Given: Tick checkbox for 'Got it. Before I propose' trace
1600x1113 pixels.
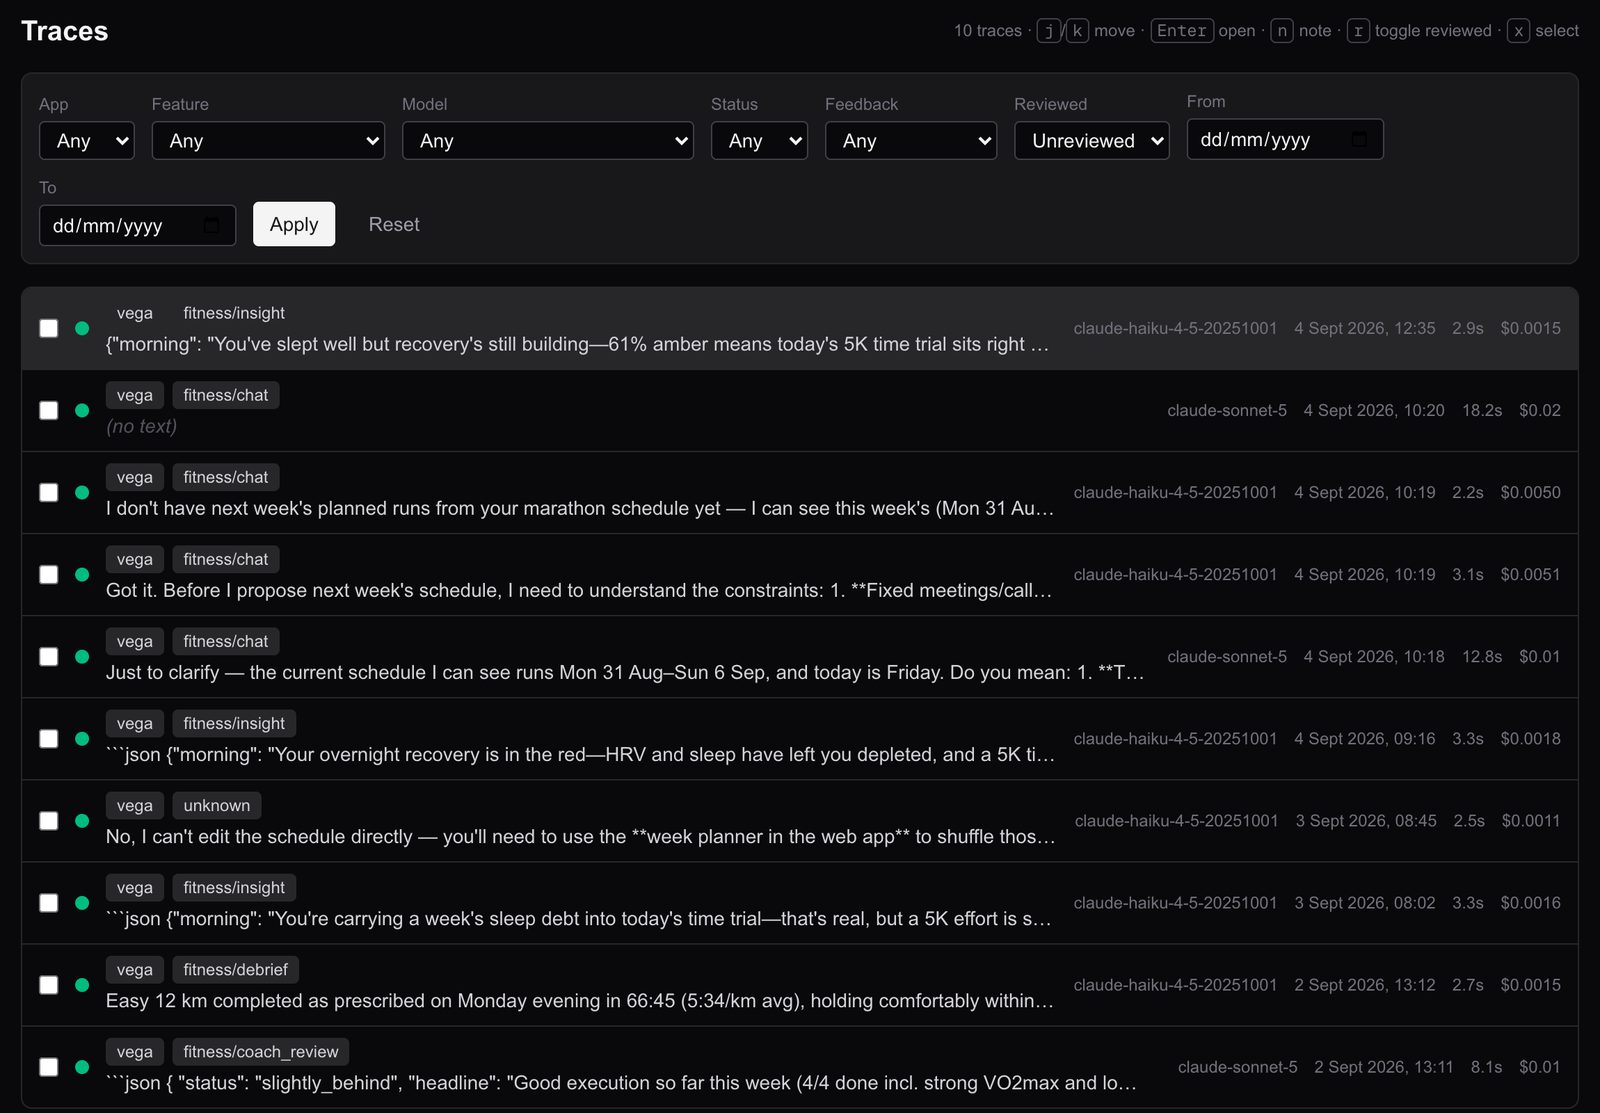Looking at the screenshot, I should 48,574.
